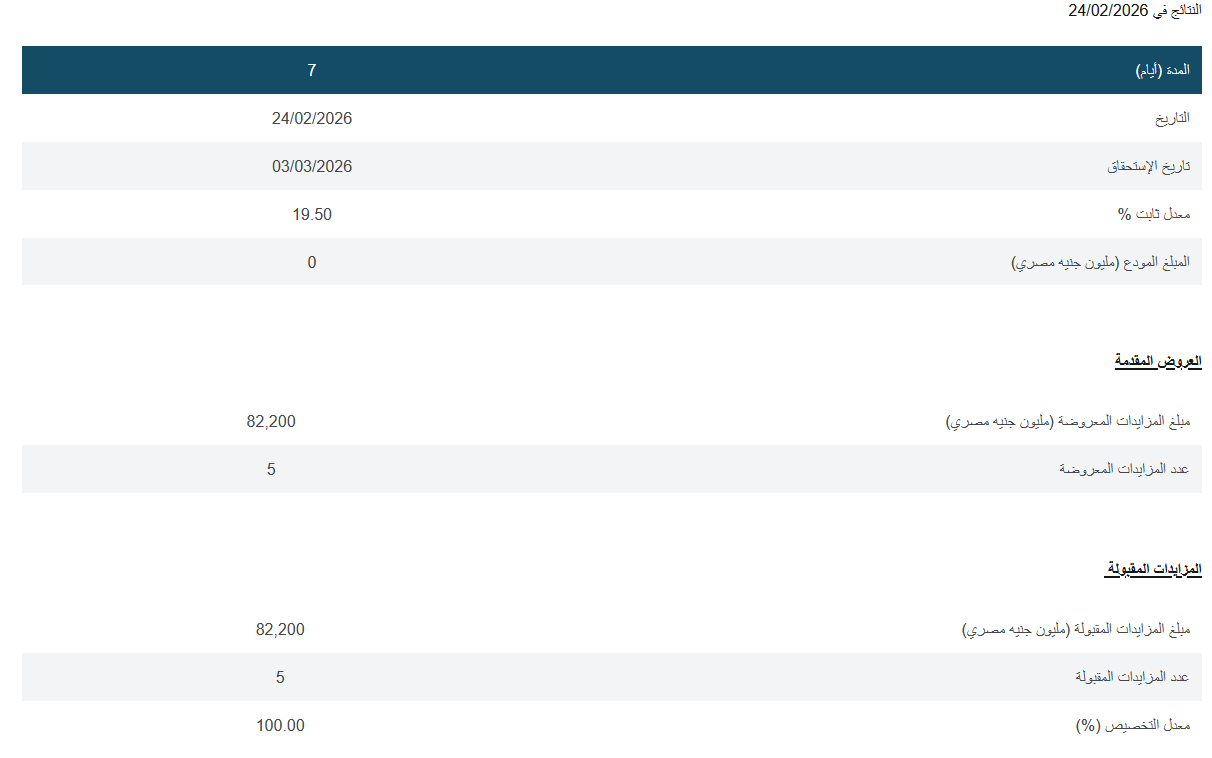Click the 82,200 value for offered bids
This screenshot has height=758, width=1212.
[271, 421]
